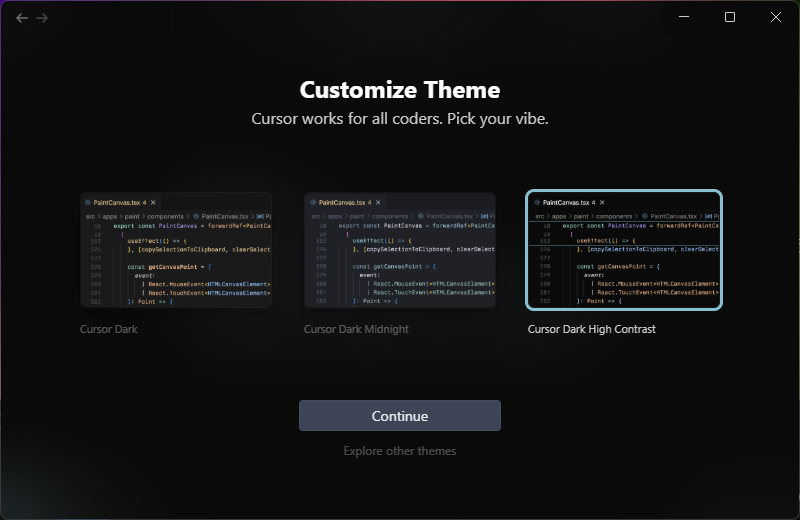The height and width of the screenshot is (520, 800).
Task: Close the Cursor setup window
Action: click(x=776, y=17)
